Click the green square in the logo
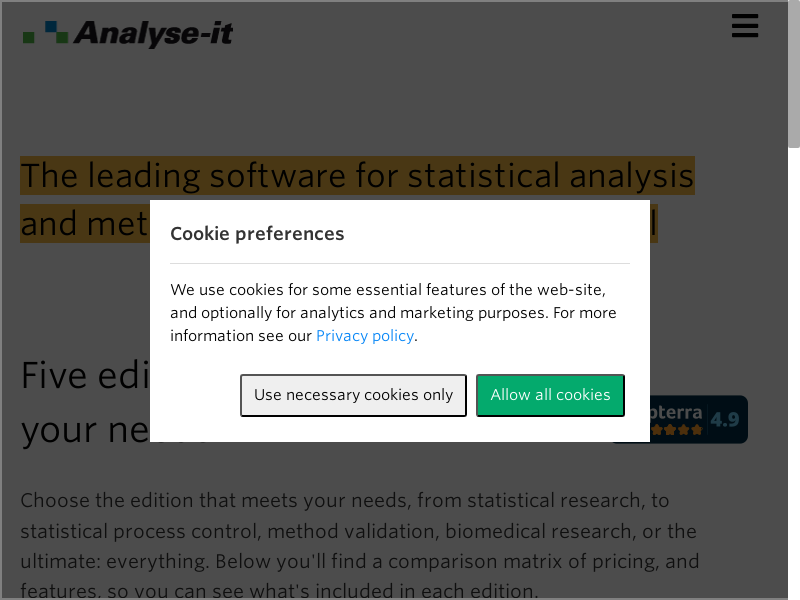Viewport: 800px width, 600px height. (29, 38)
